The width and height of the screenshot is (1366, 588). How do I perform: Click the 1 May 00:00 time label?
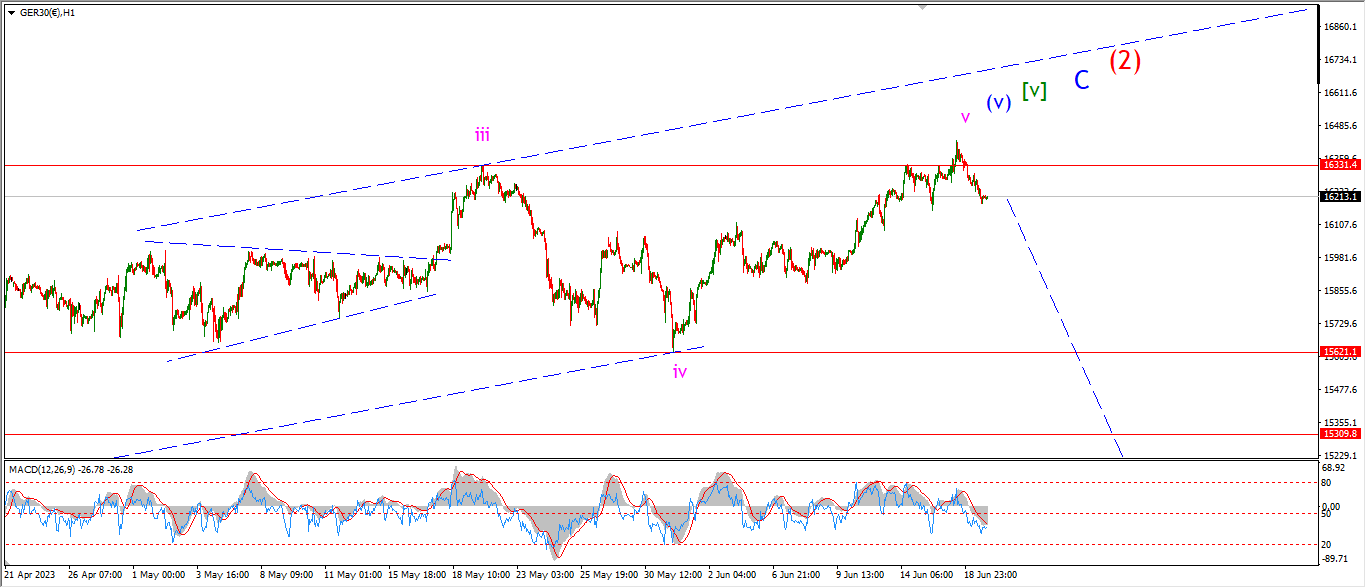(161, 576)
